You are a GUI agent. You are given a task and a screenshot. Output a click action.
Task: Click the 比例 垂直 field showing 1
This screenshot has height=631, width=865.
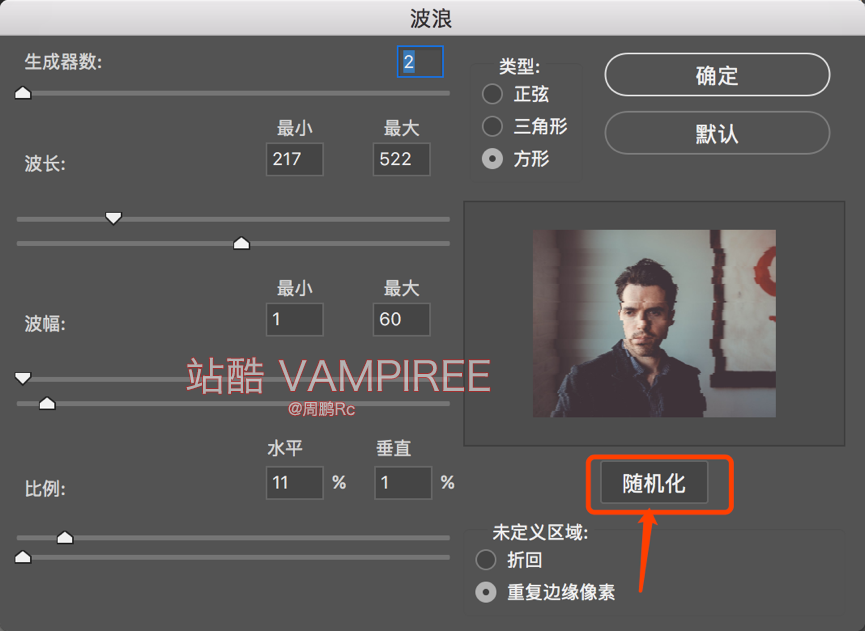[403, 483]
